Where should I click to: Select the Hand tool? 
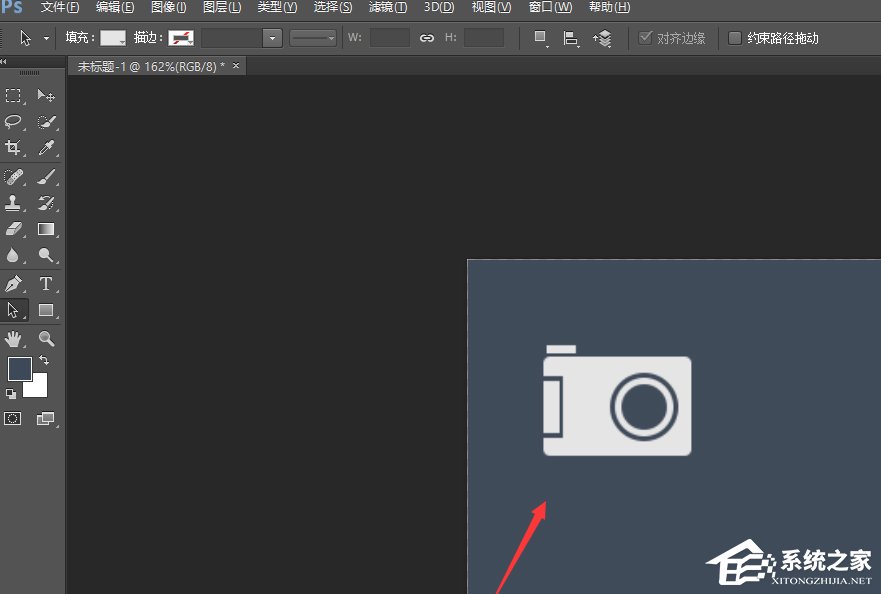coord(13,338)
